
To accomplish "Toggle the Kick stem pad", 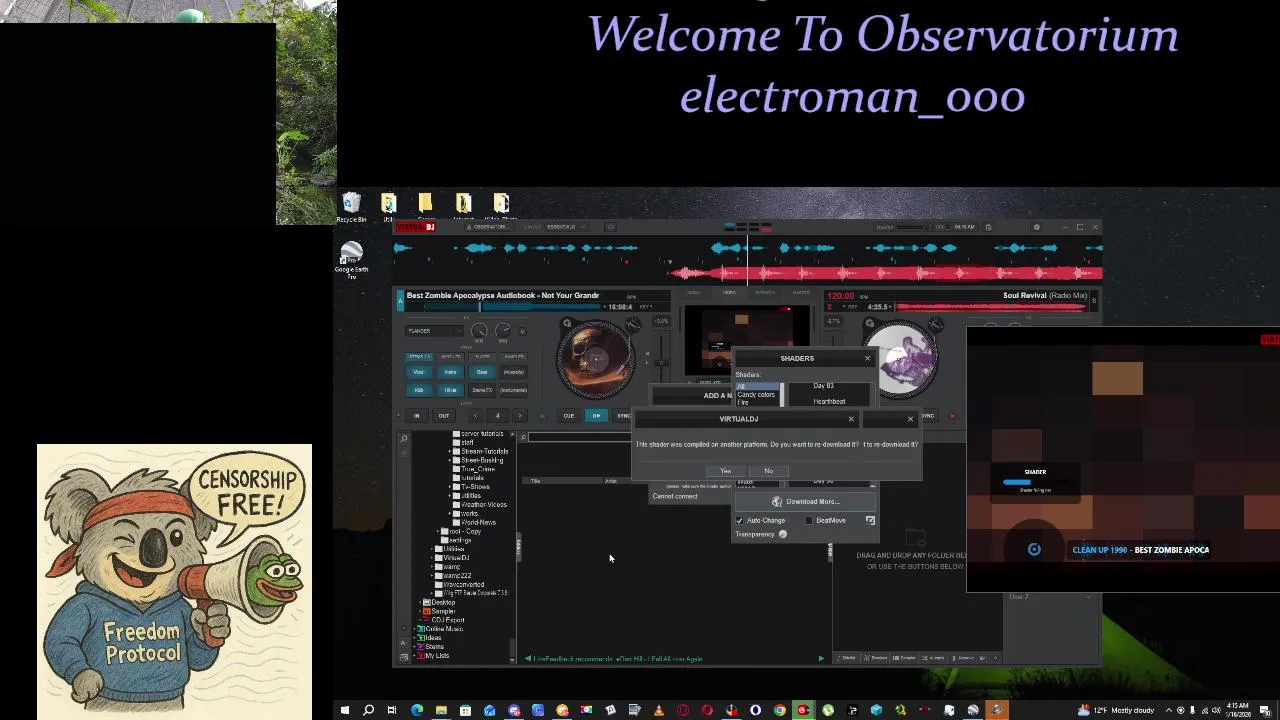I will click(419, 390).
